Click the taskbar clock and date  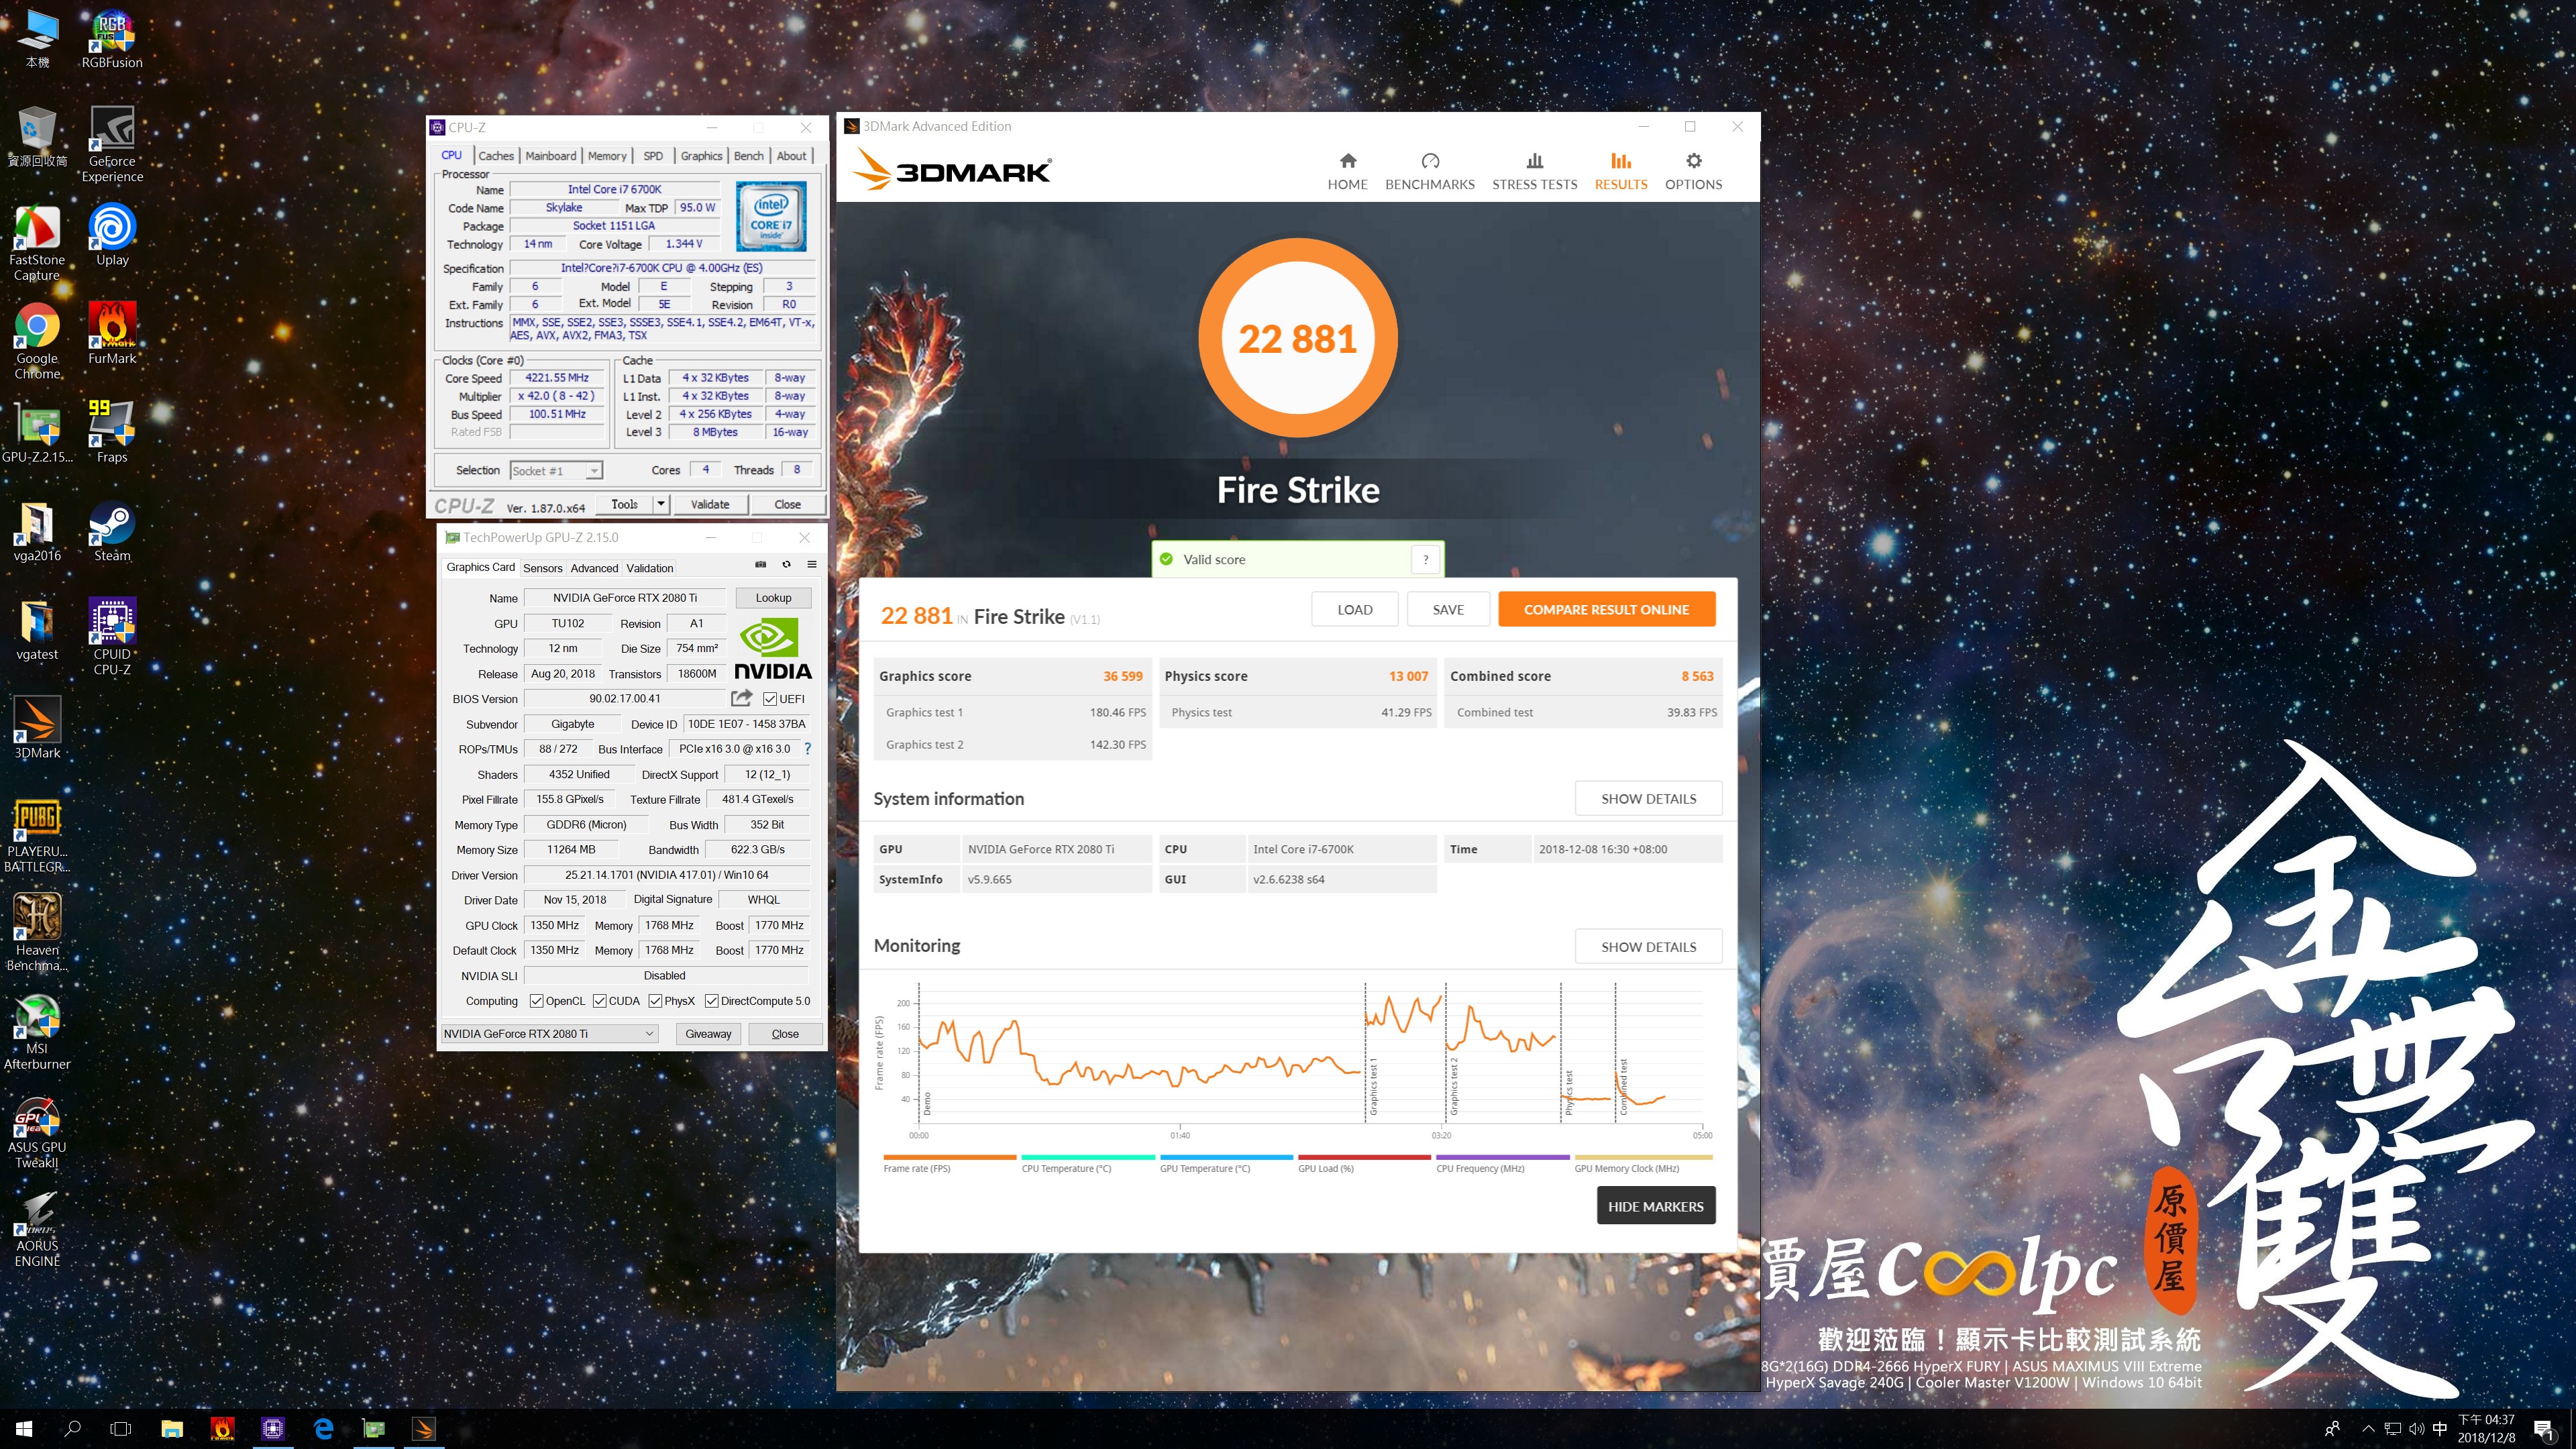(2485, 1429)
